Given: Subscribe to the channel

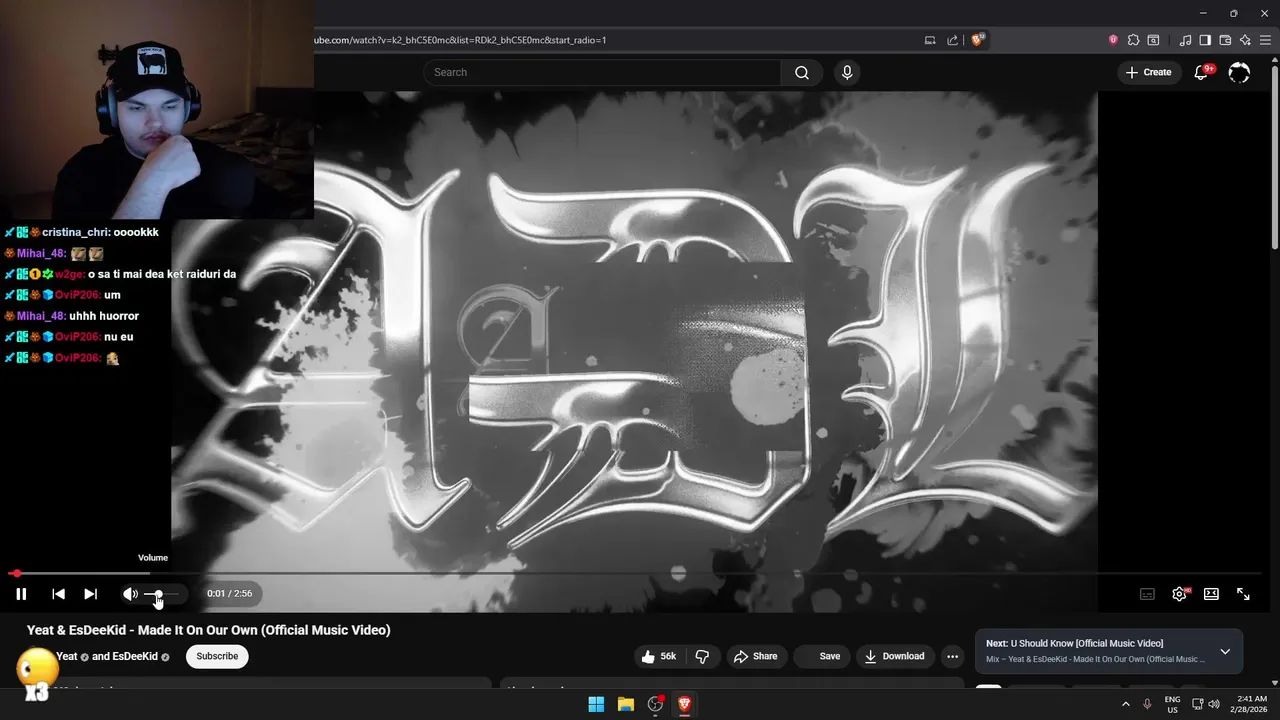Looking at the screenshot, I should click(x=217, y=656).
